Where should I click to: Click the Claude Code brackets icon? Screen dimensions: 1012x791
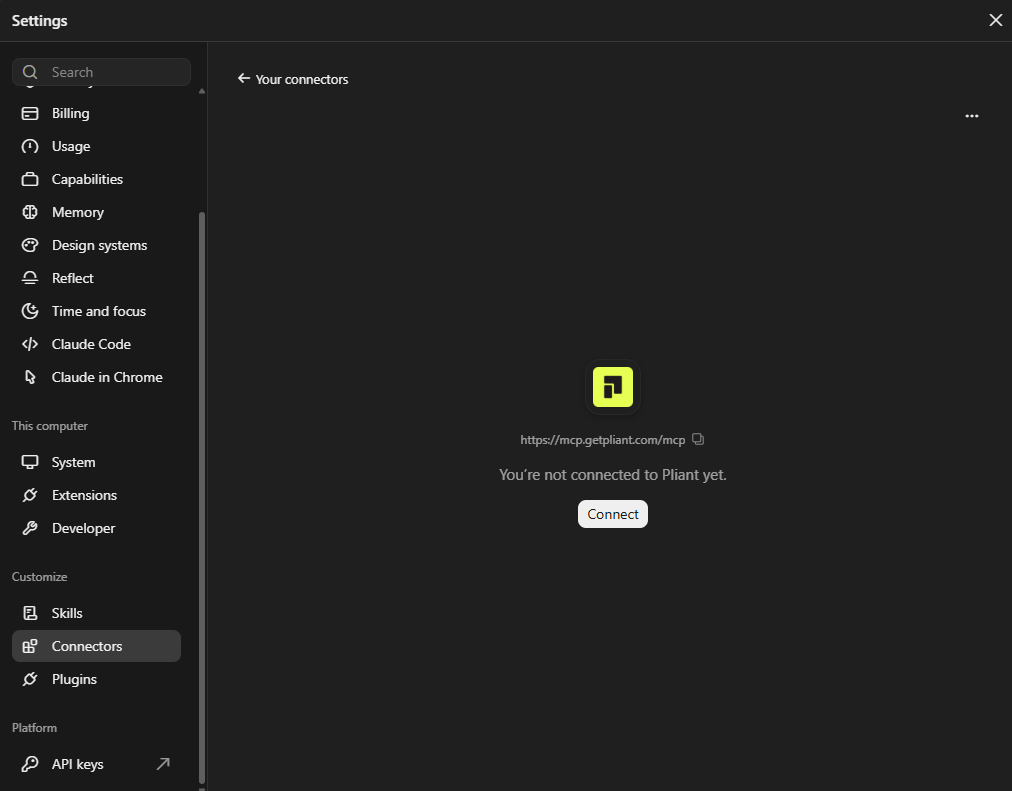30,344
